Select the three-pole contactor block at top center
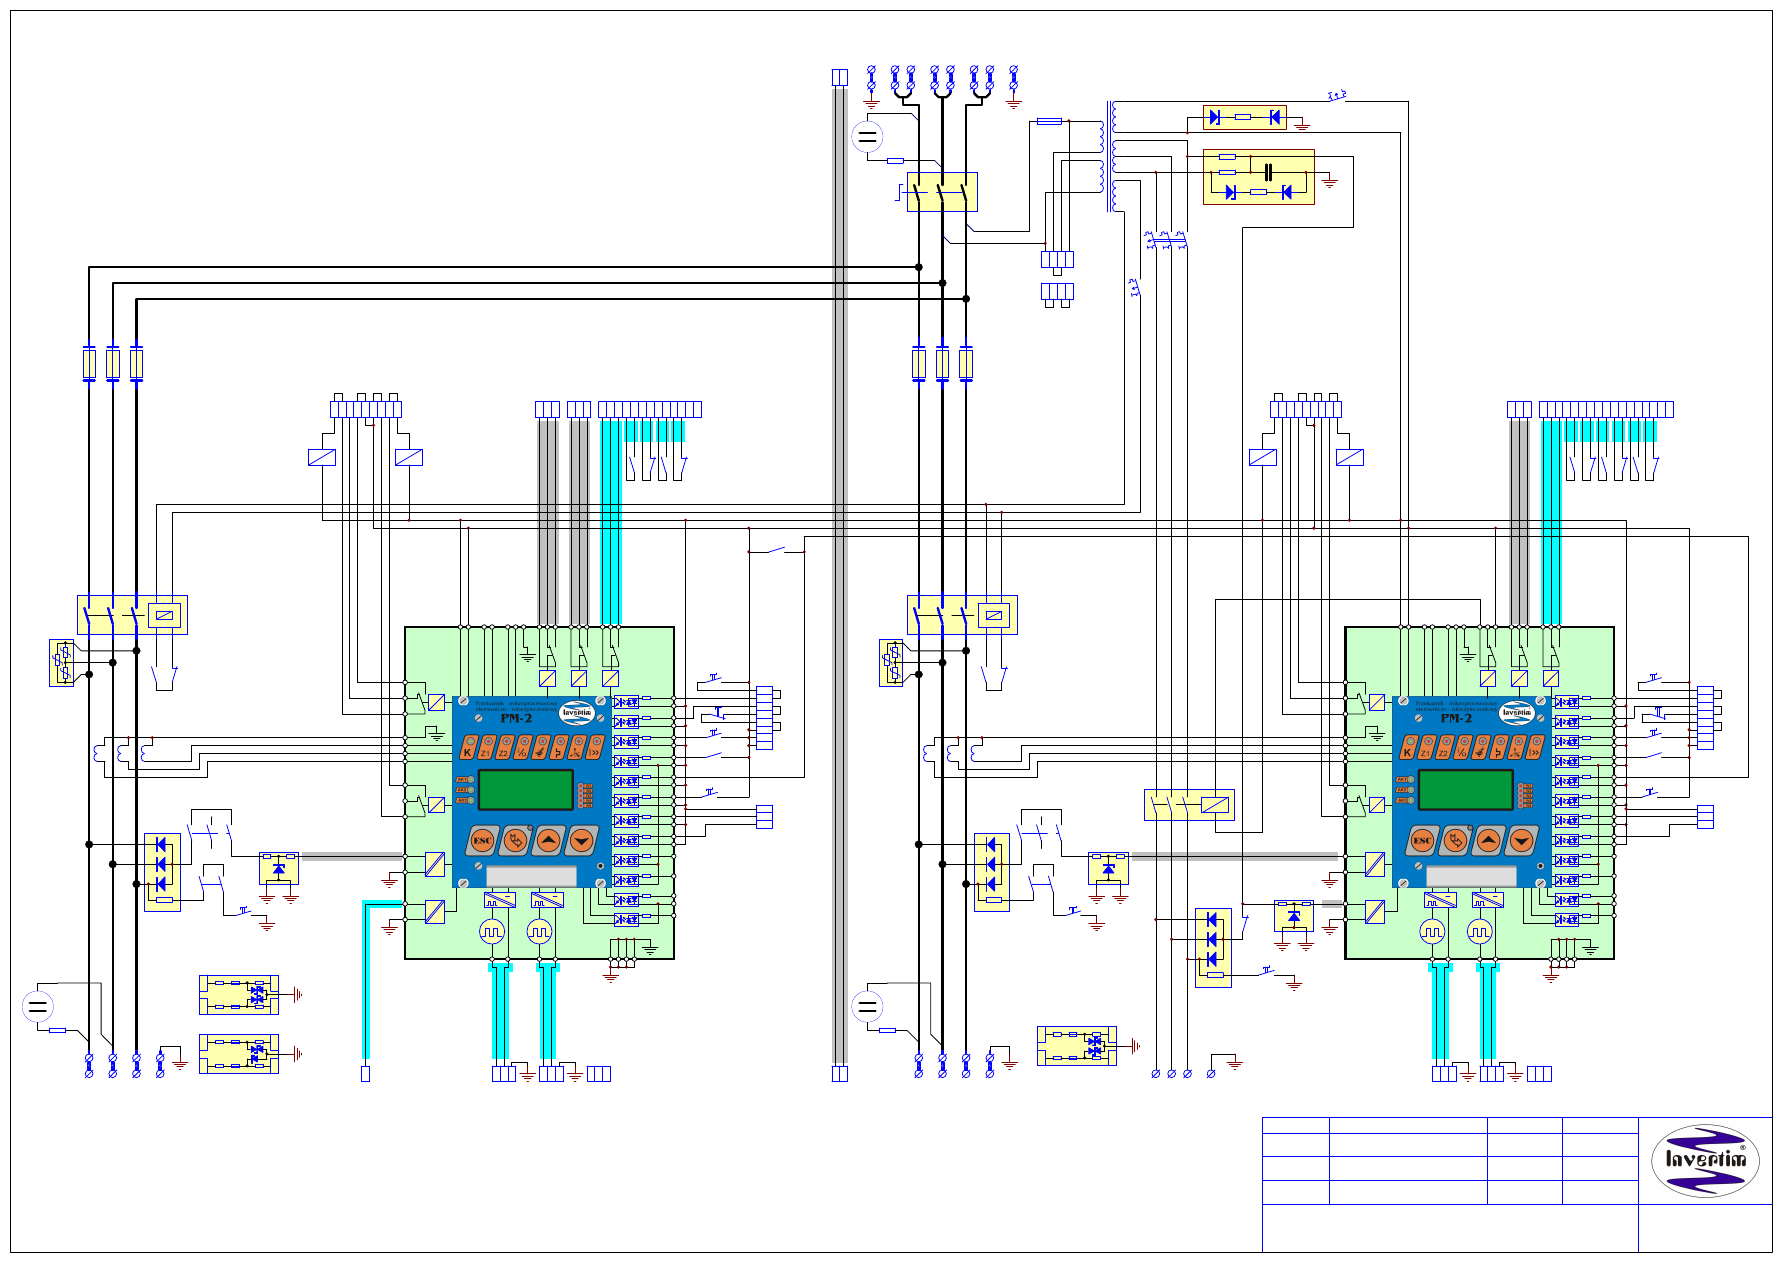 coord(941,192)
